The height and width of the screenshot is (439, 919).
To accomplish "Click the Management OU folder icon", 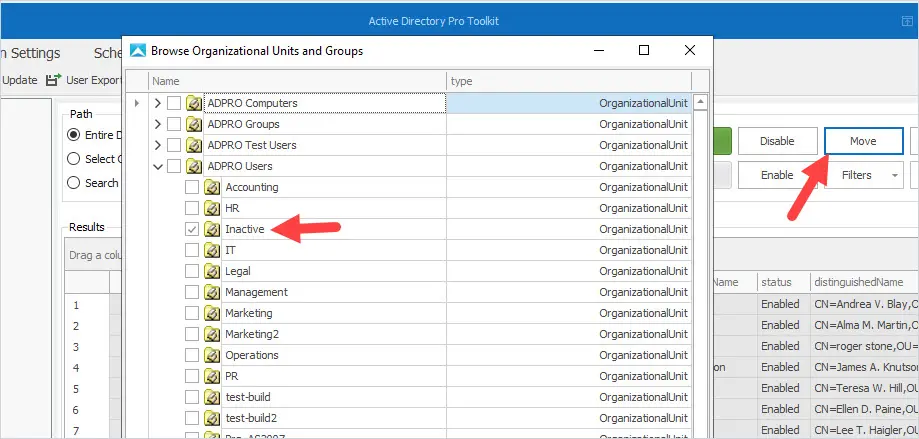I will point(212,292).
